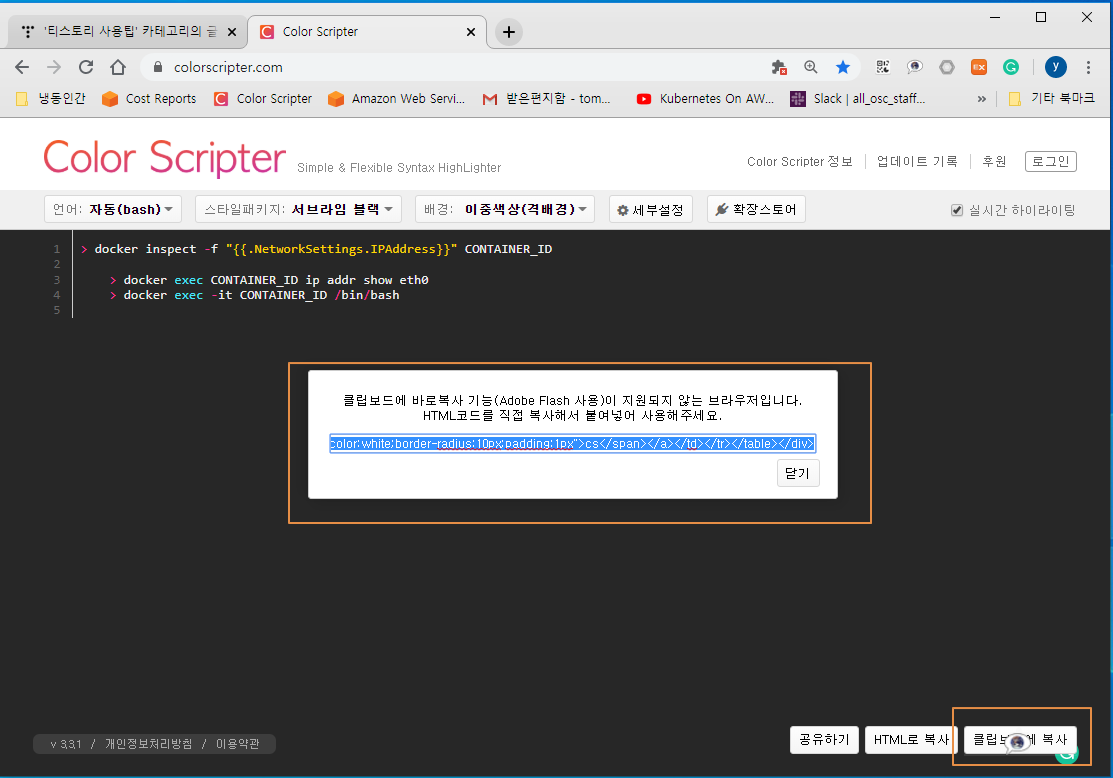Toggle the blue bookmark star
The height and width of the screenshot is (778, 1113).
coord(843,67)
